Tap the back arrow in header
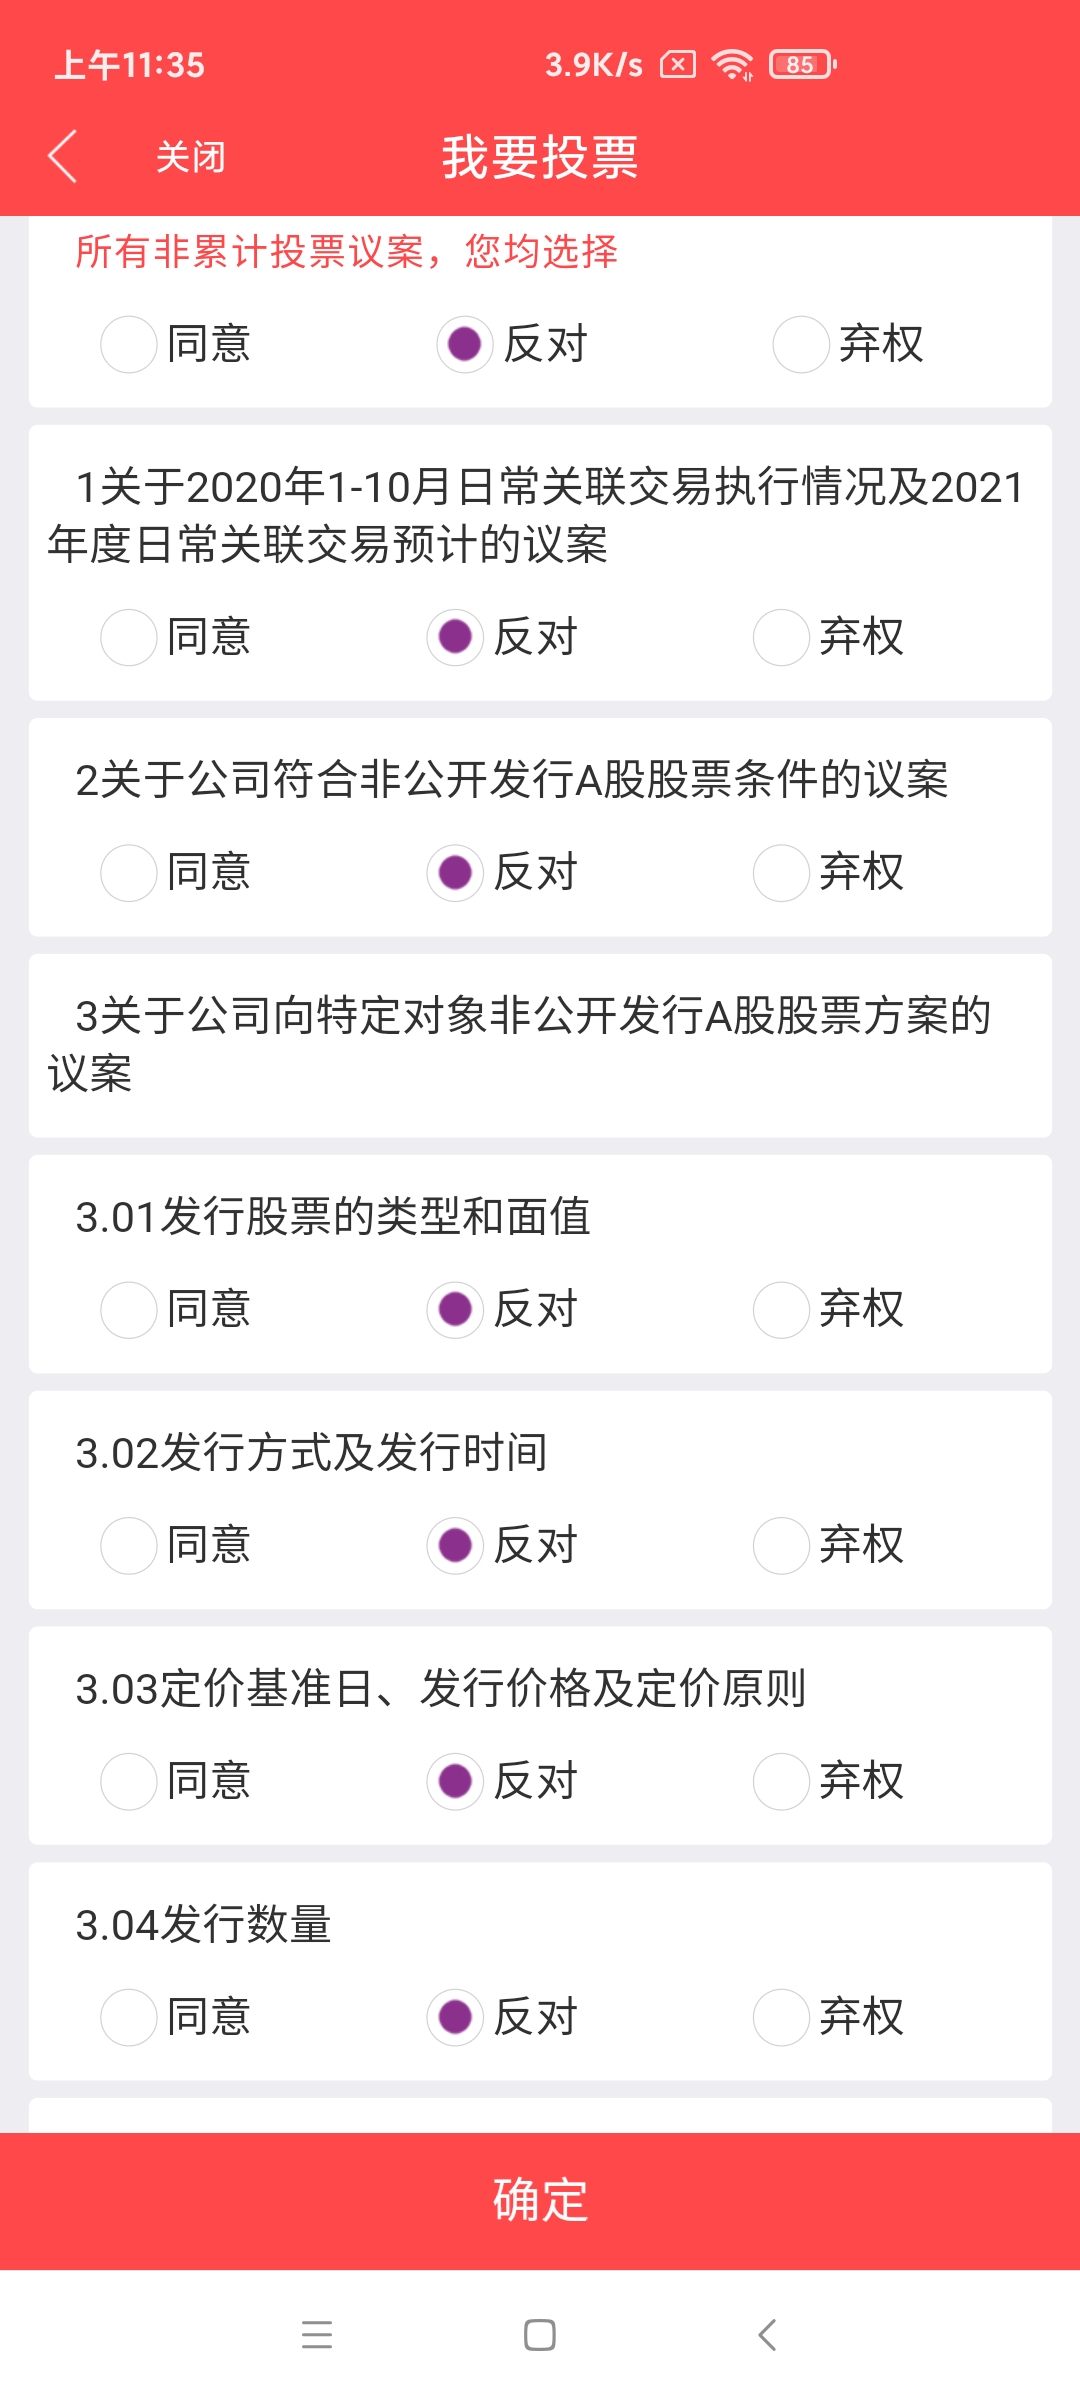1080x2400 pixels. (63, 157)
